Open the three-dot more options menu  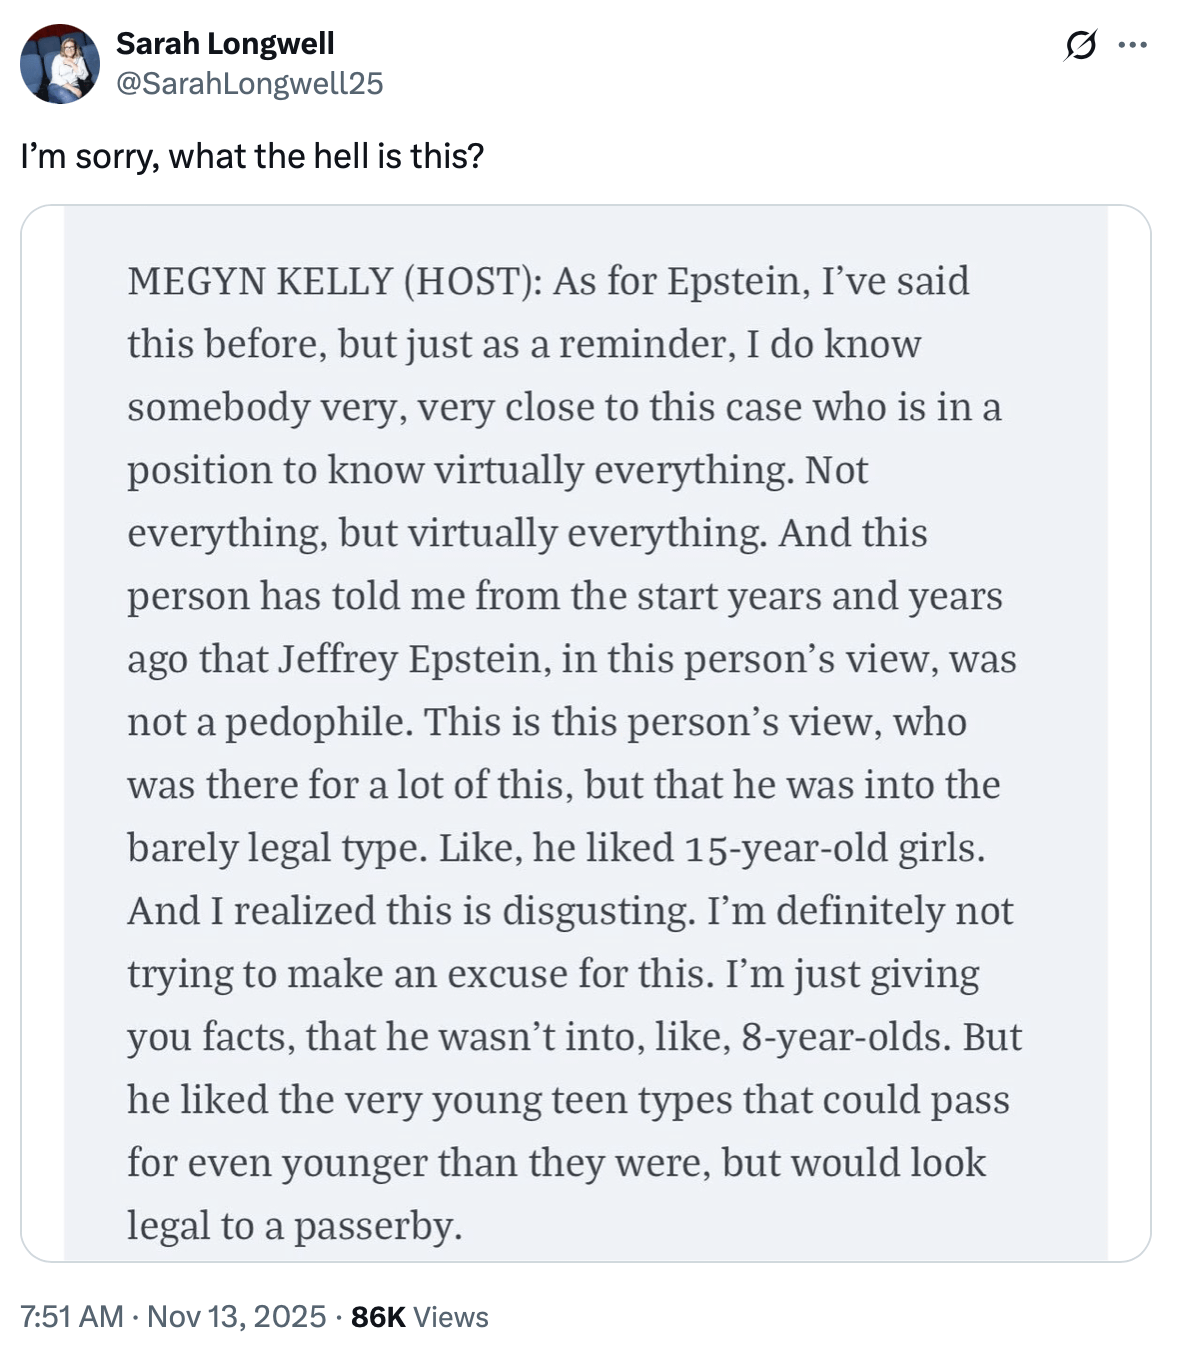[x=1132, y=45]
